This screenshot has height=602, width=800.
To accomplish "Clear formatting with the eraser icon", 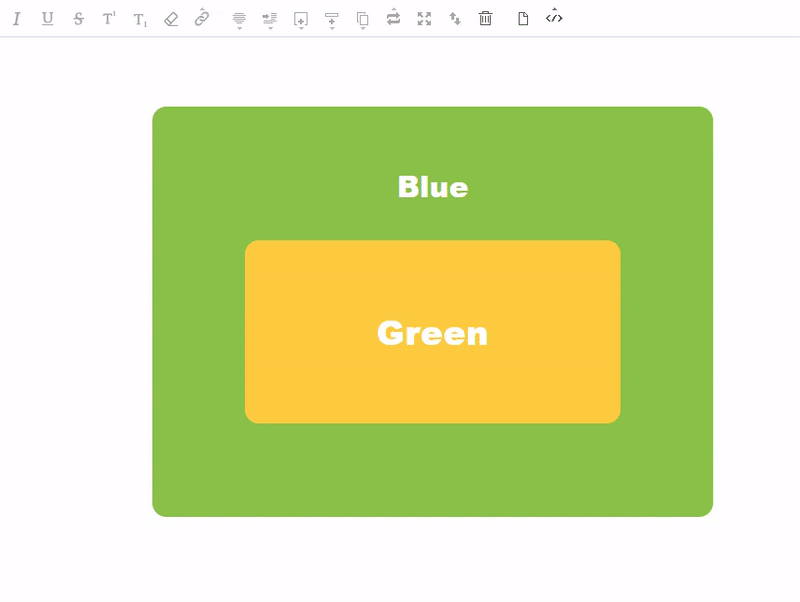I will (171, 19).
